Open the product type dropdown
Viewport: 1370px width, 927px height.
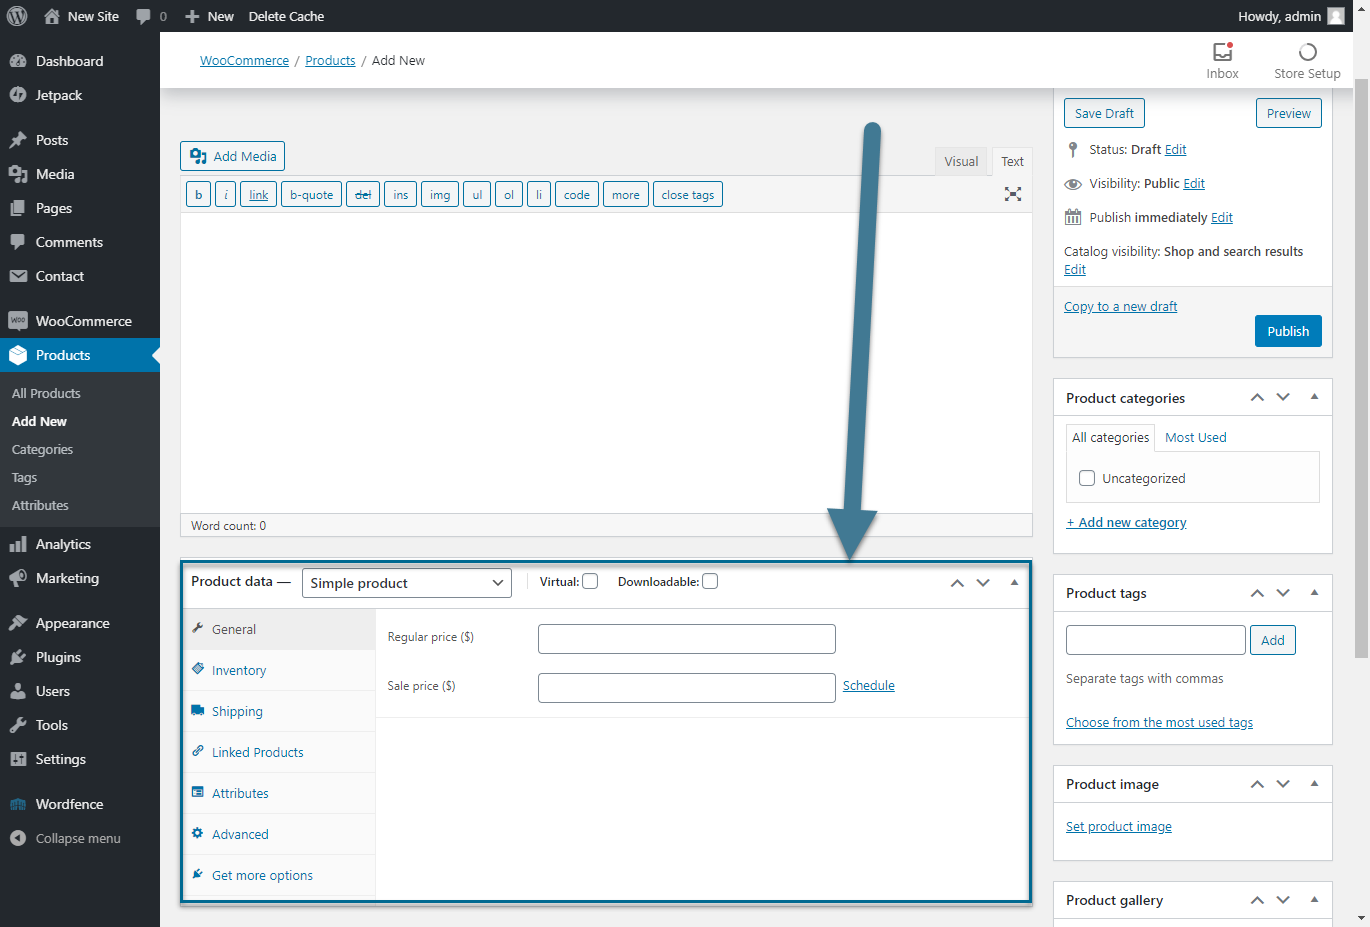point(407,583)
